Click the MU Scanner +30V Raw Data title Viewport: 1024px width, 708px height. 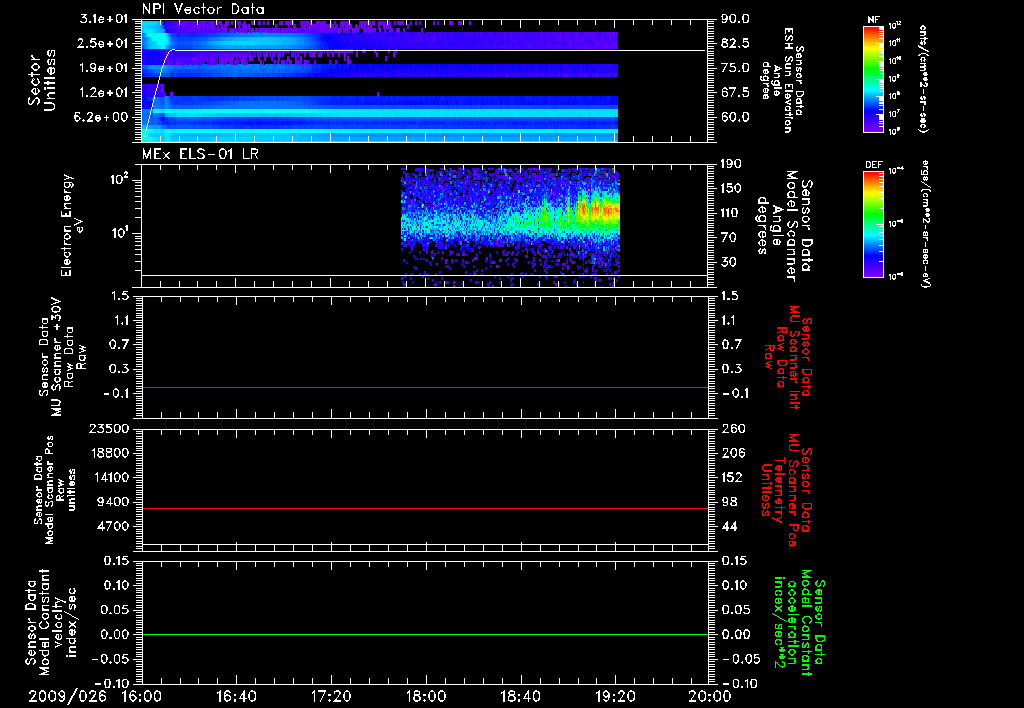coord(62,357)
